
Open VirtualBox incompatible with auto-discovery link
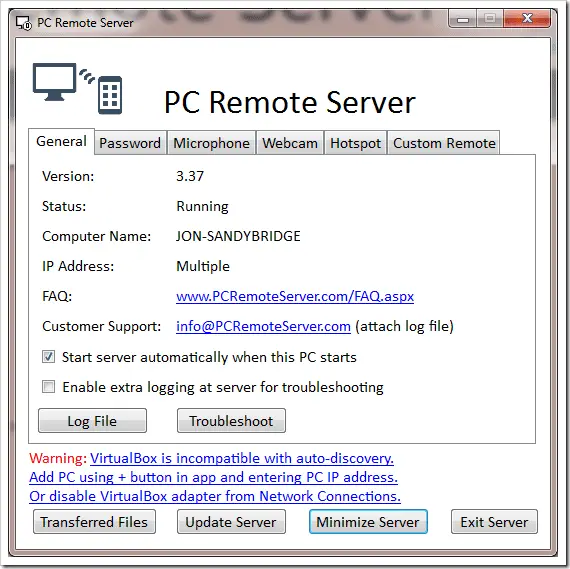tap(242, 458)
